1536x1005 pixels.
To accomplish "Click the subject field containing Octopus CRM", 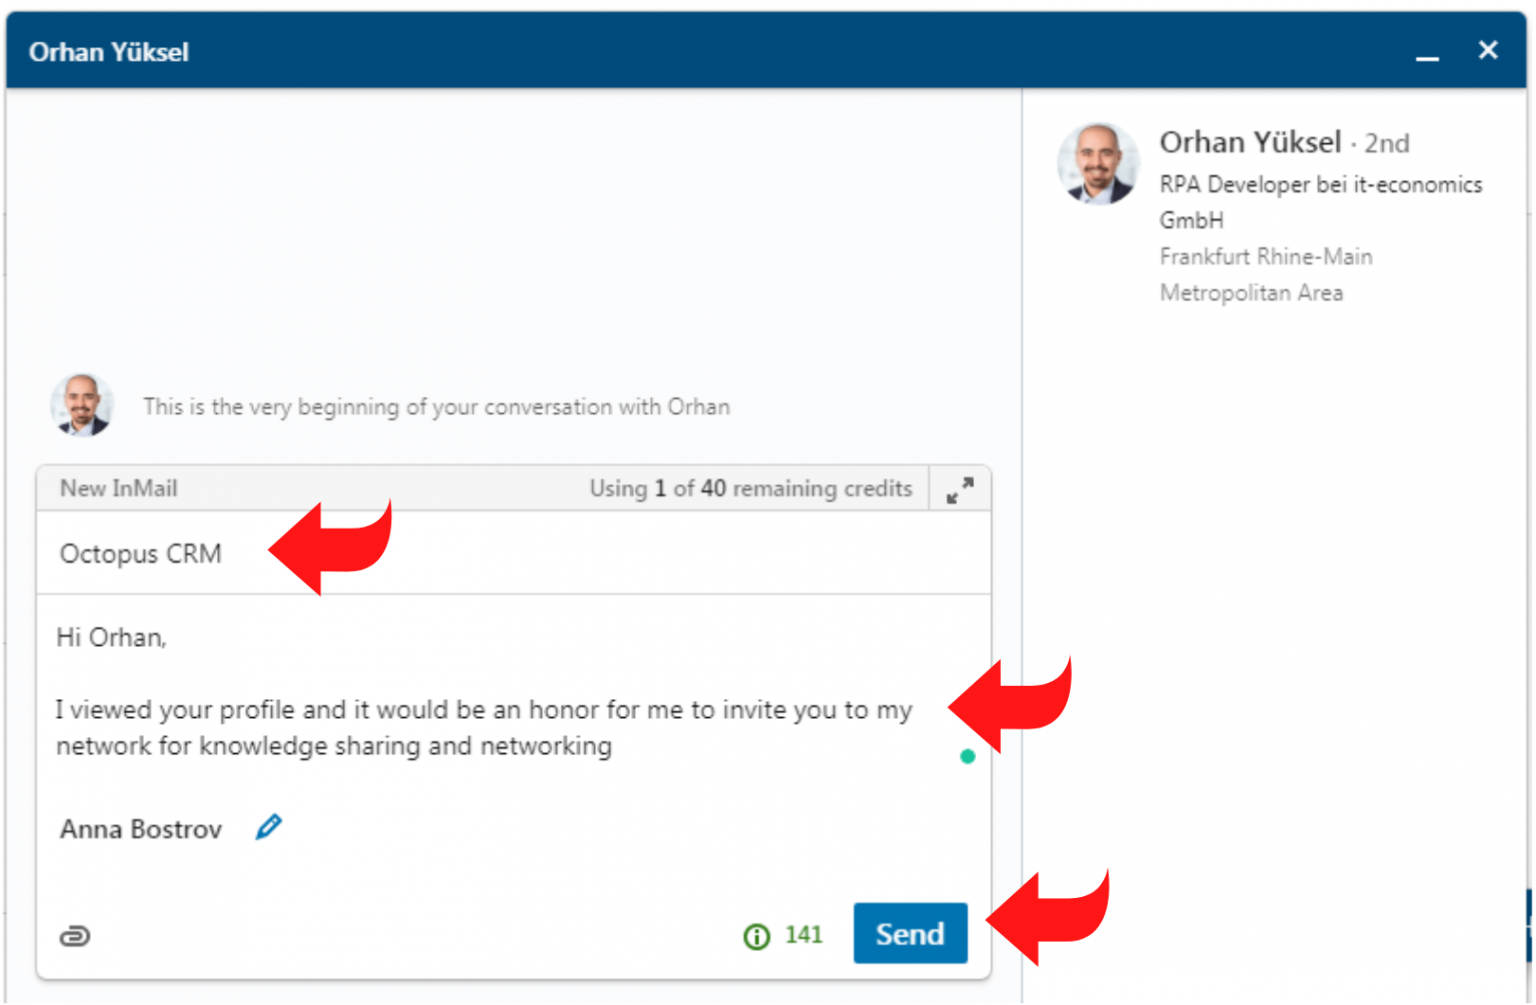I will [140, 554].
